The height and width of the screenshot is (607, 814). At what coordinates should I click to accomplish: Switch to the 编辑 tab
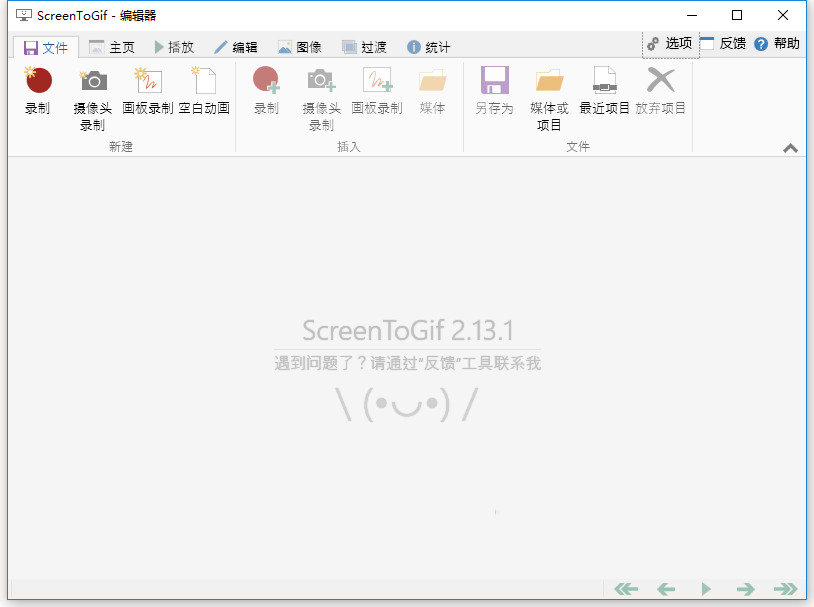pos(240,45)
